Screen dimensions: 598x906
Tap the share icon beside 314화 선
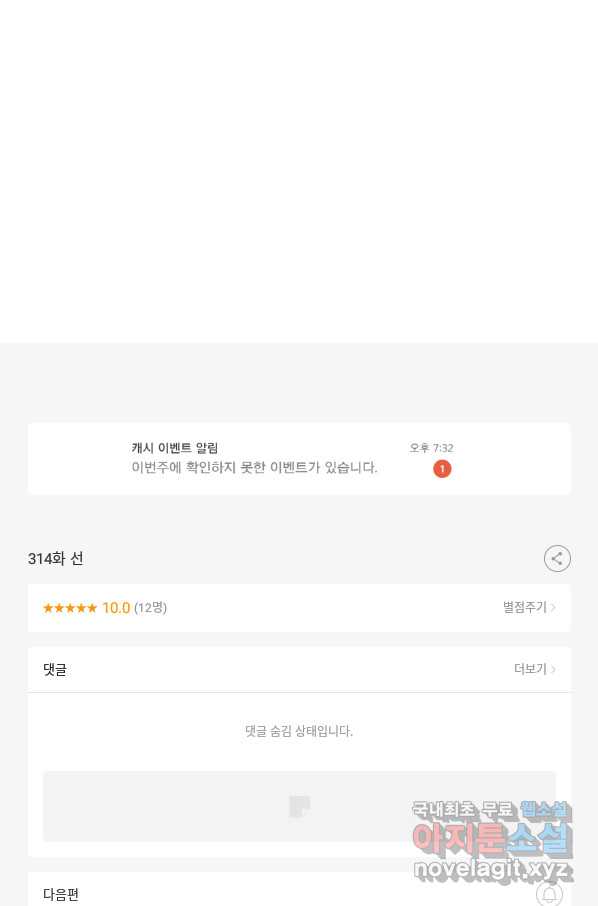tap(557, 559)
